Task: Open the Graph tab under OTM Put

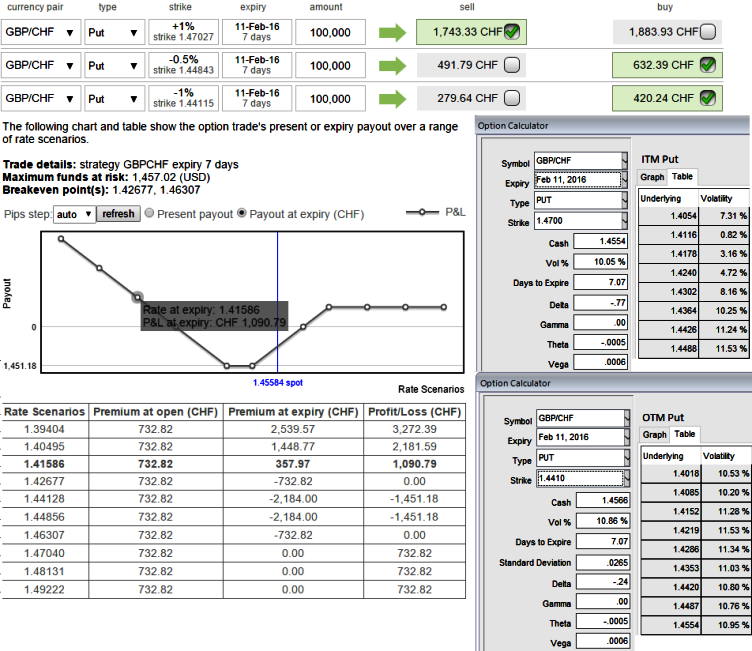Action: 654,435
